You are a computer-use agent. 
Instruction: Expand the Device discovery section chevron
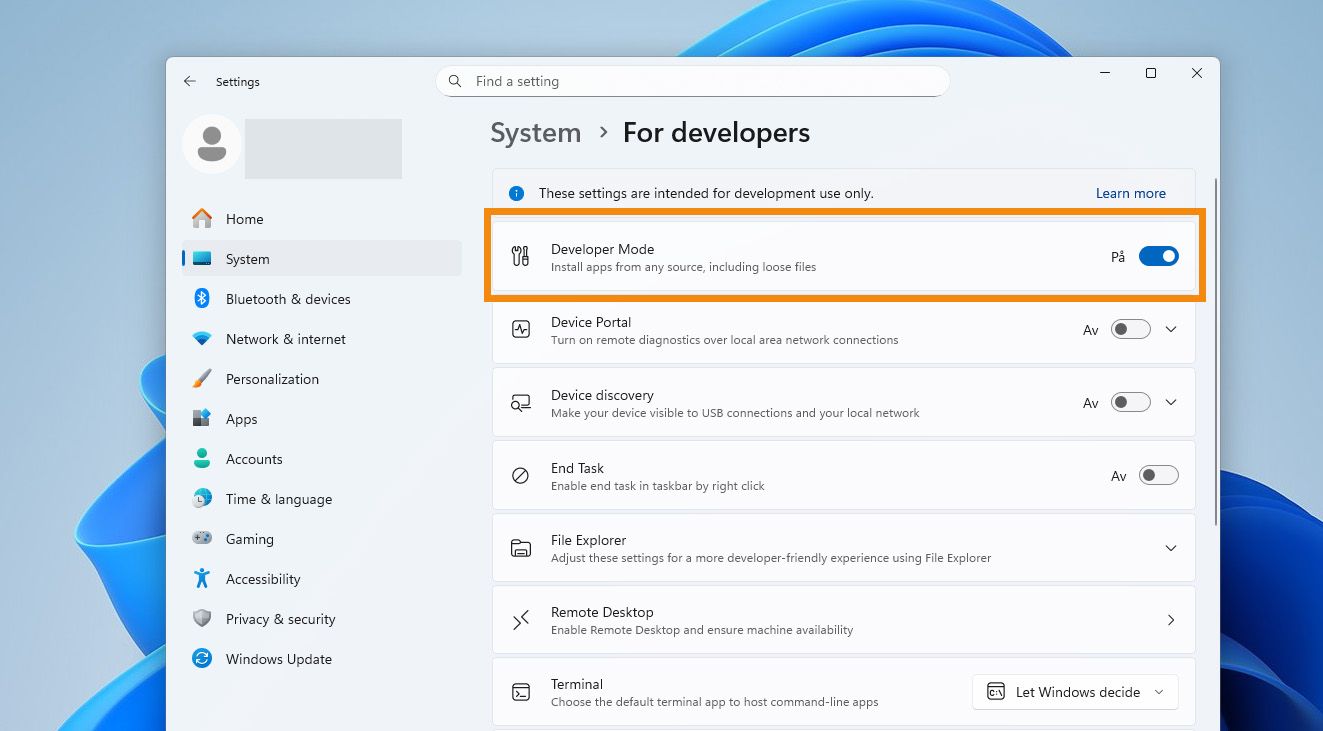(x=1171, y=403)
